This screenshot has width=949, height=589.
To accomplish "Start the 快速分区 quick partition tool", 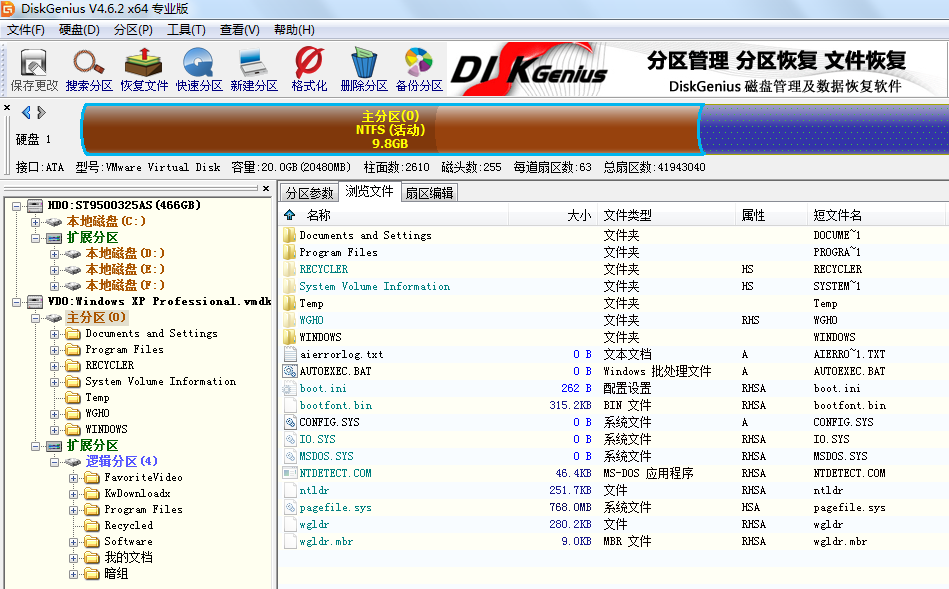I will [199, 70].
